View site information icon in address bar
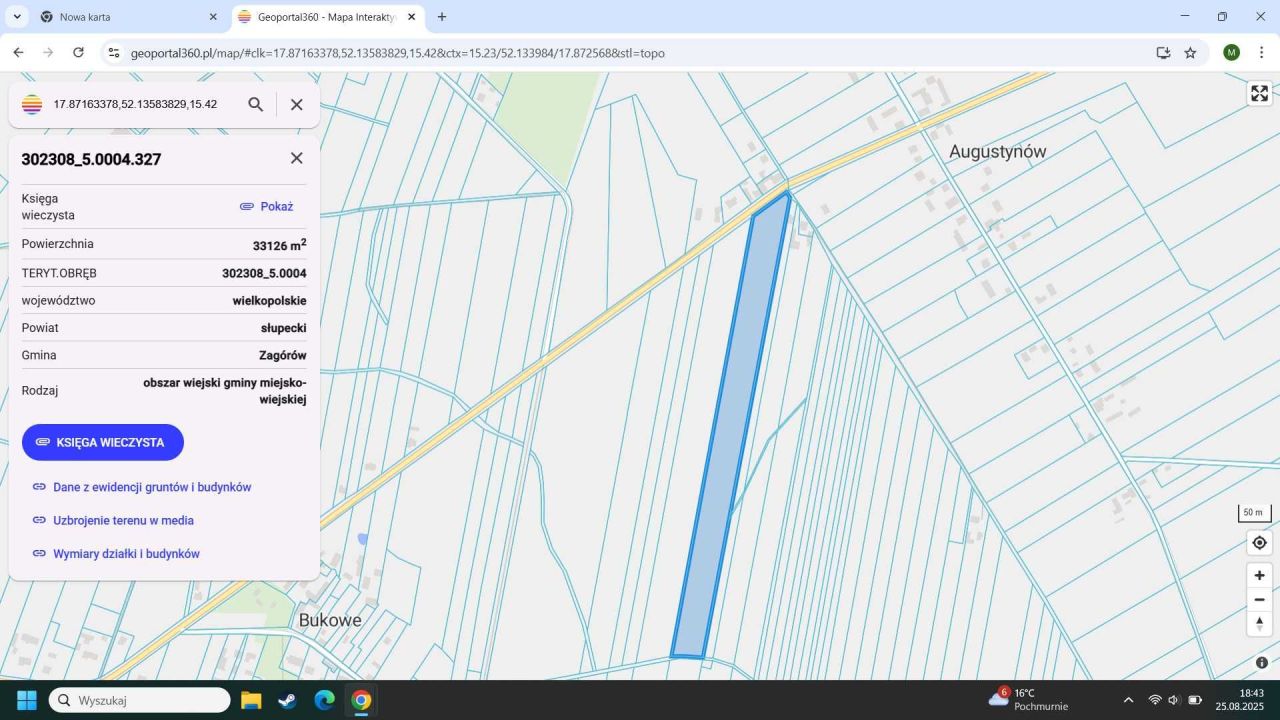Screen dimensions: 1280x720 coord(113,53)
